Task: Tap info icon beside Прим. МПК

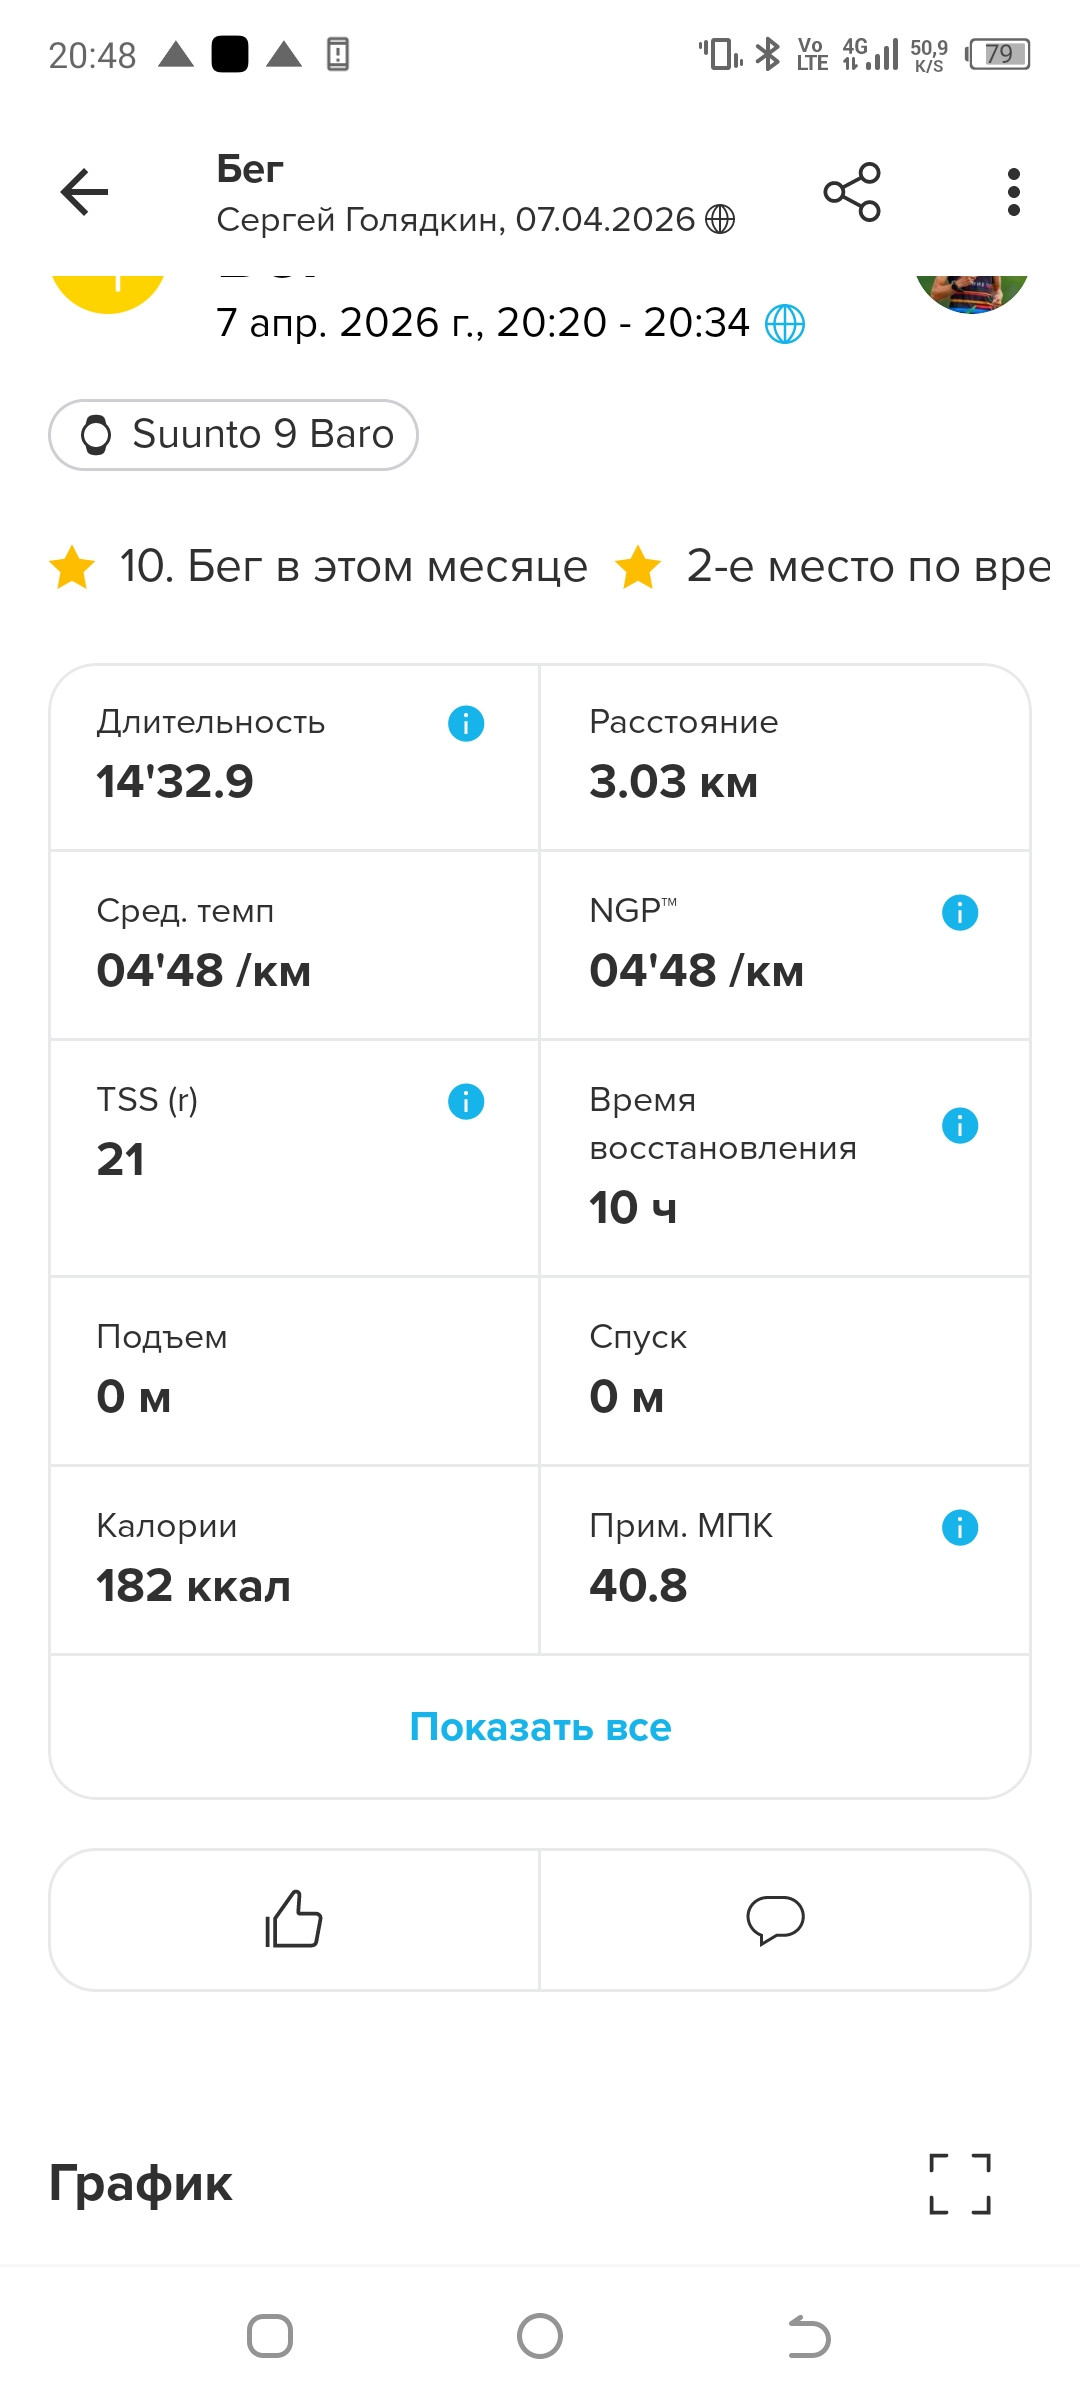Action: point(960,1527)
